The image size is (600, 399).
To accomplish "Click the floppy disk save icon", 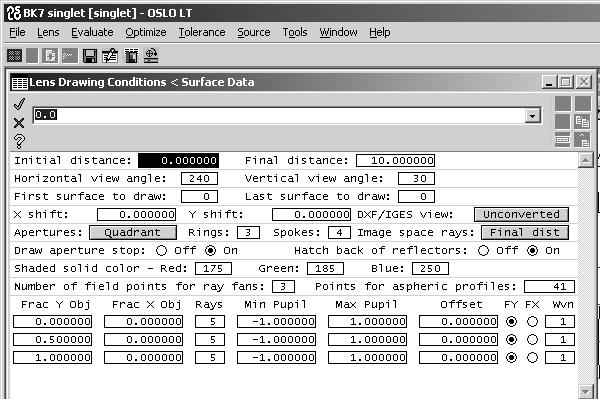I will tap(90, 56).
